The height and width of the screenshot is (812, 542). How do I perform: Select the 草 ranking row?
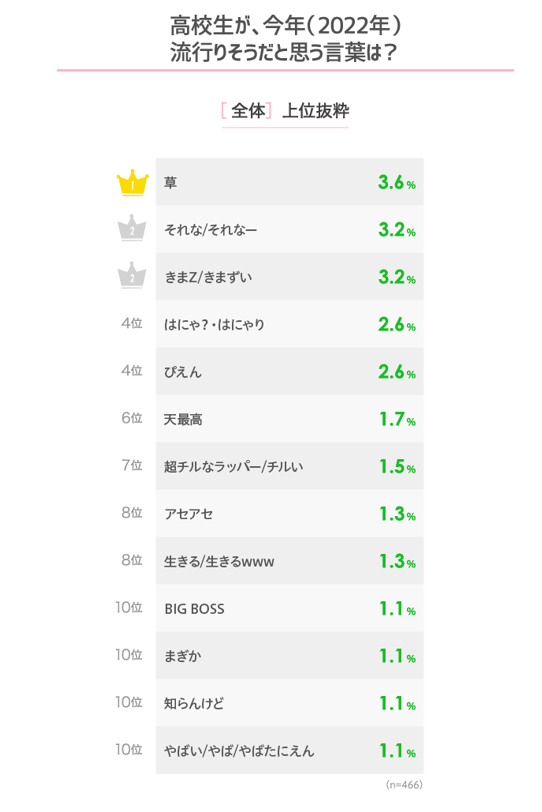289,182
